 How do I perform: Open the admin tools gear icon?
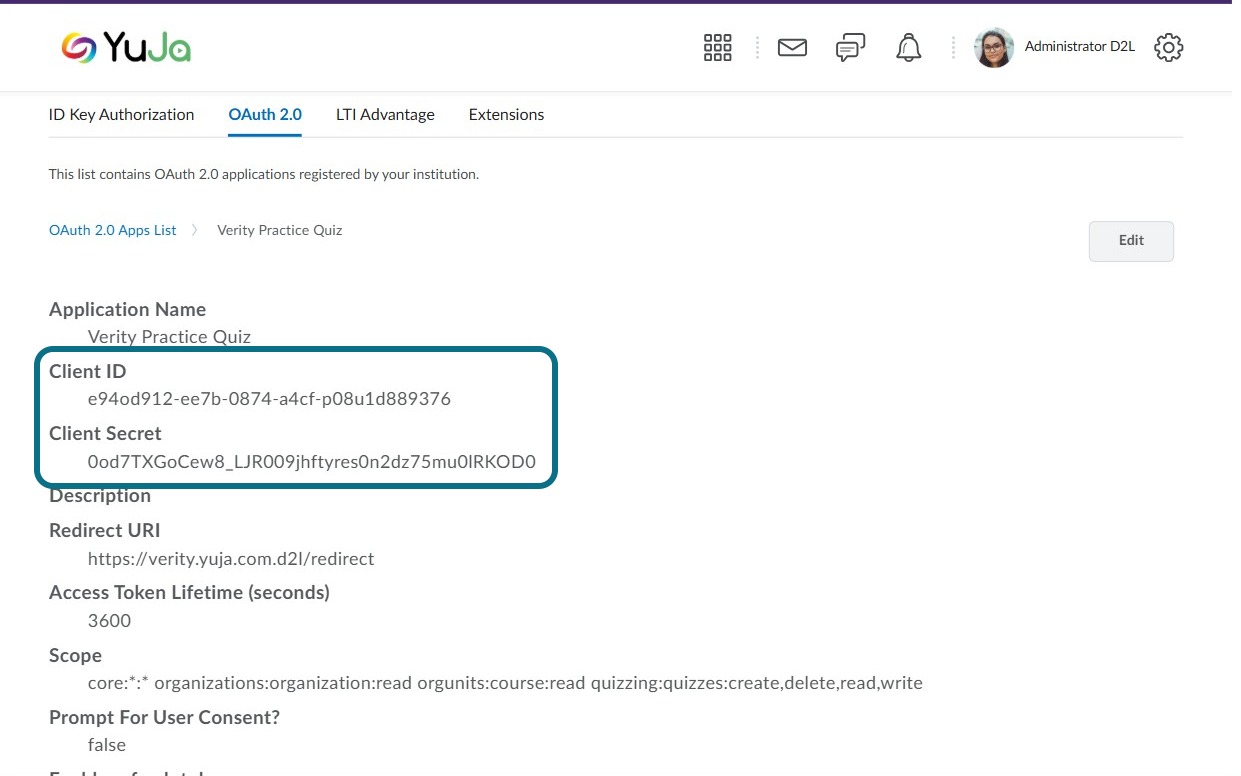(x=1169, y=47)
